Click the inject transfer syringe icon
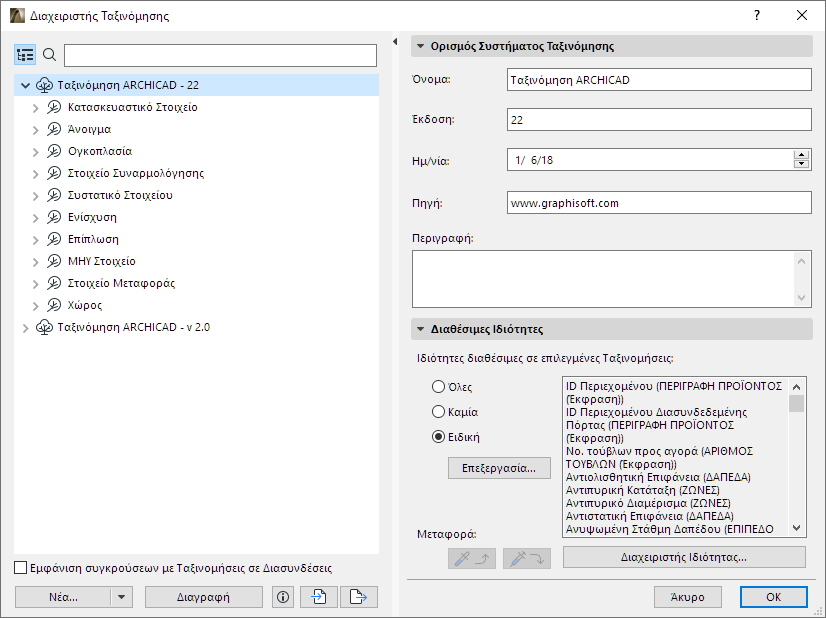Viewport: 826px width, 618px height. (x=525, y=558)
